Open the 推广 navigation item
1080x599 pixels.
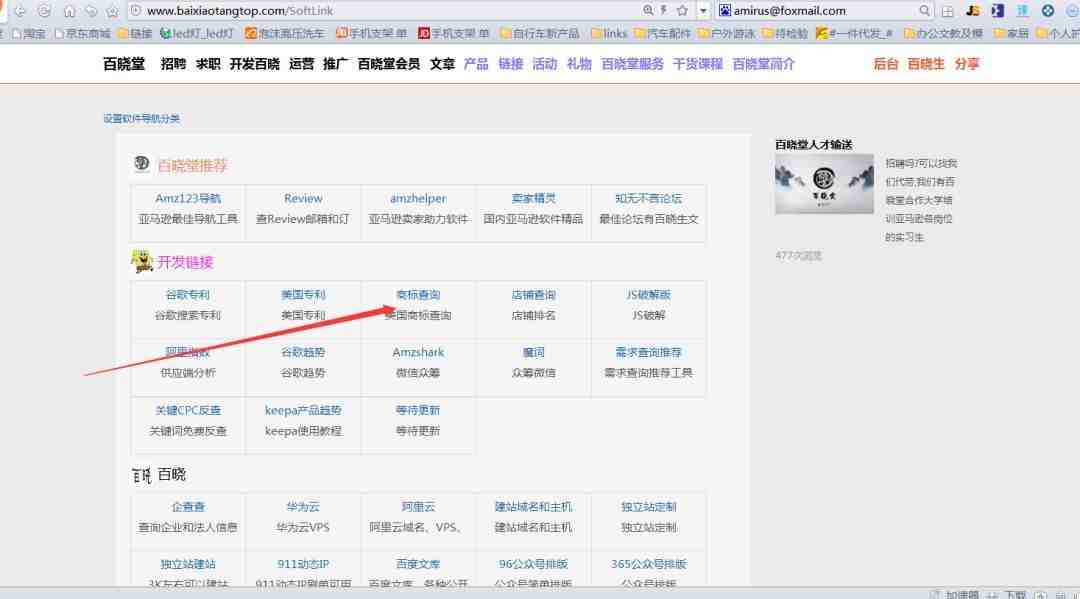tap(335, 64)
